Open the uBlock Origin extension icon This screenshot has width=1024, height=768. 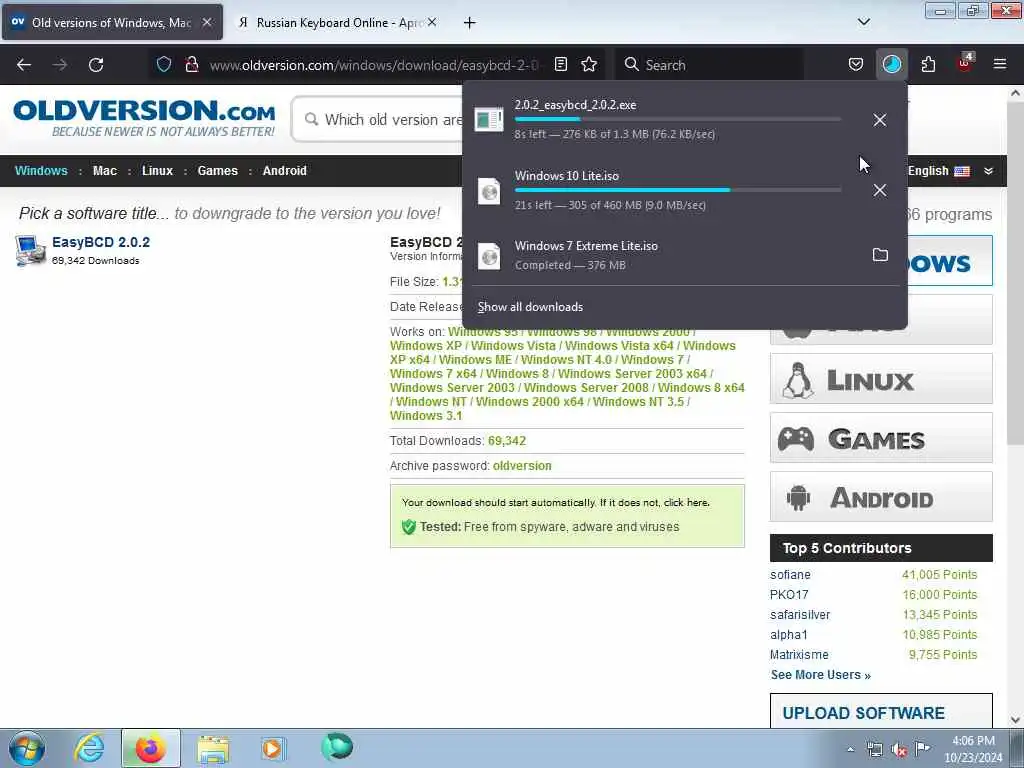coord(965,63)
